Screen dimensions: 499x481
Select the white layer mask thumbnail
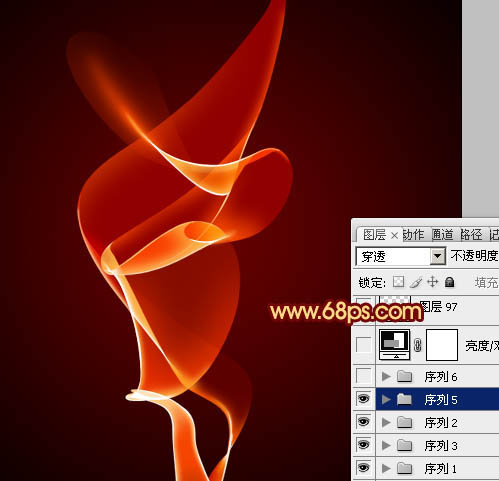(x=442, y=345)
